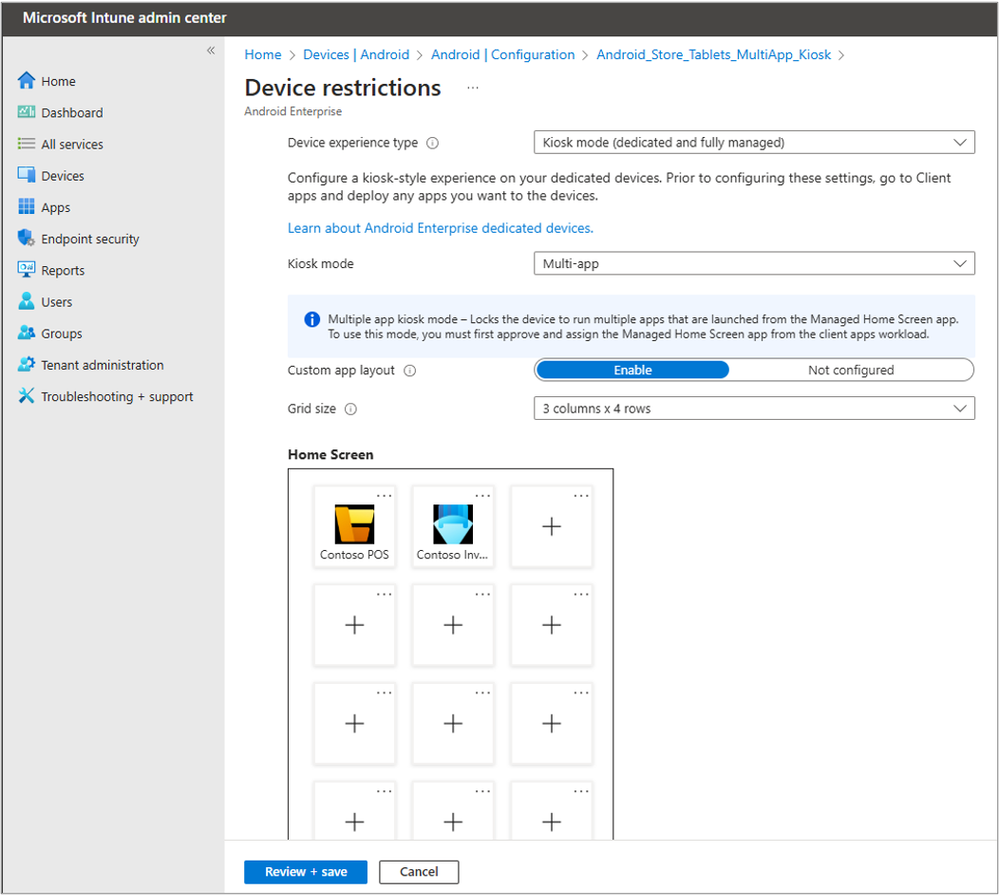
Task: Open Users in left navigation
Action: [57, 302]
